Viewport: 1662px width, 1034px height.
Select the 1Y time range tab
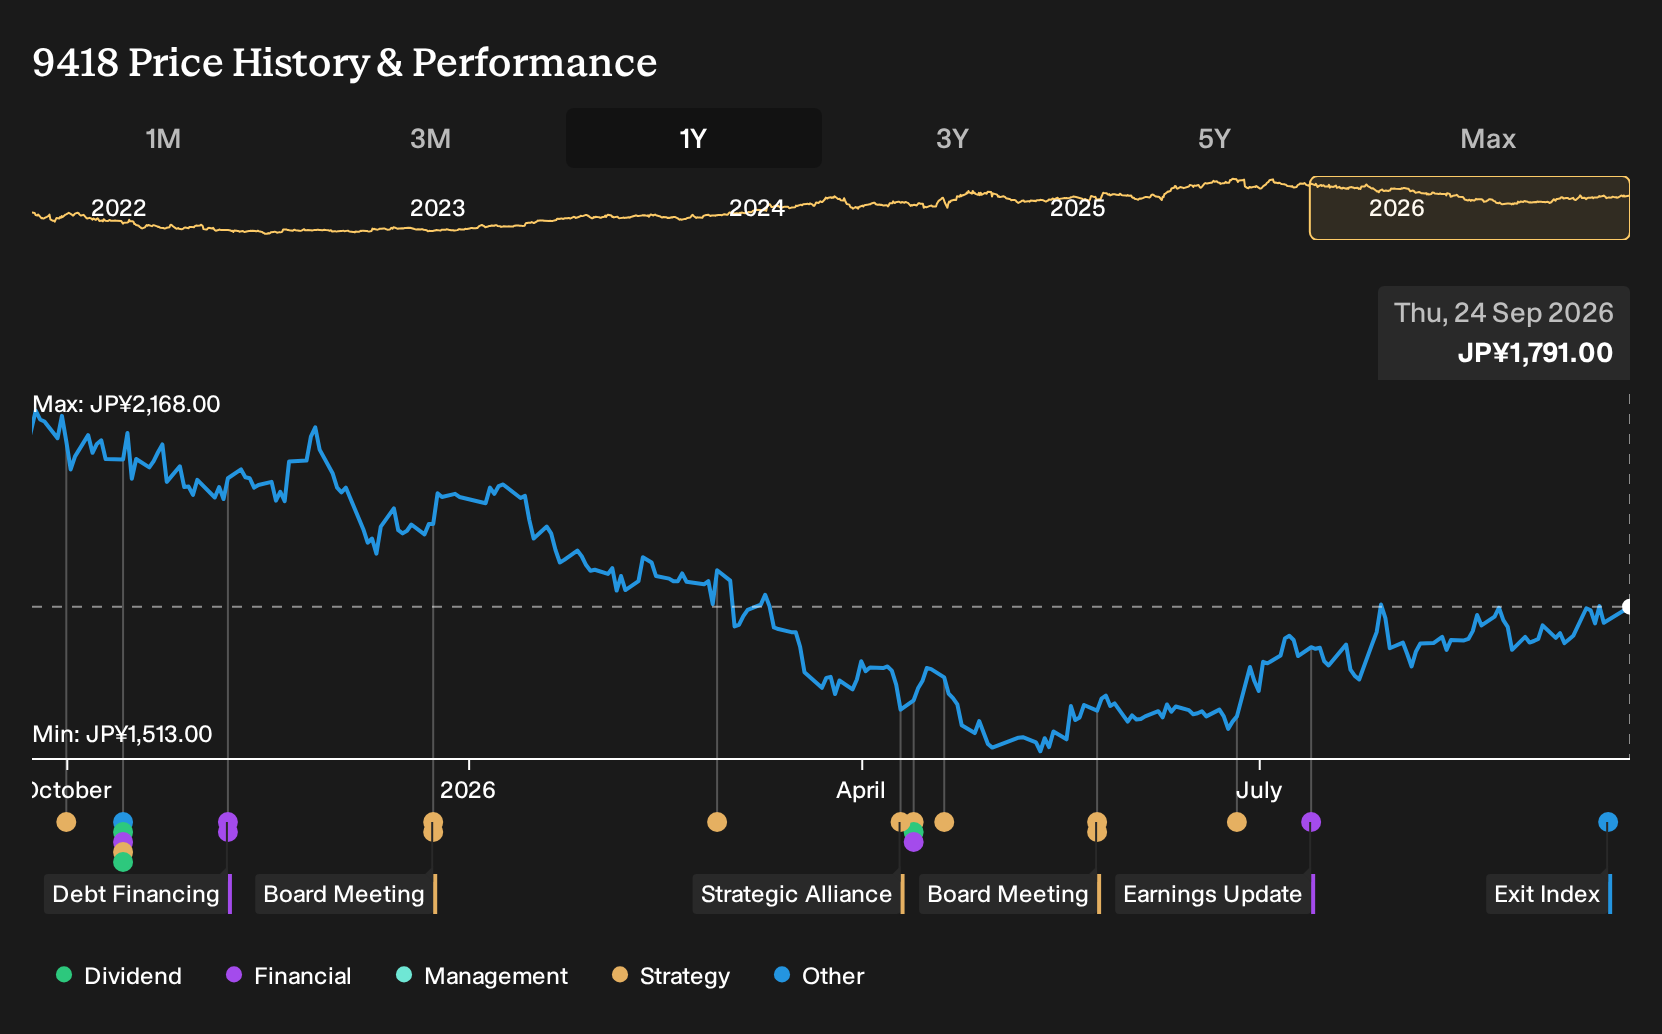click(693, 138)
